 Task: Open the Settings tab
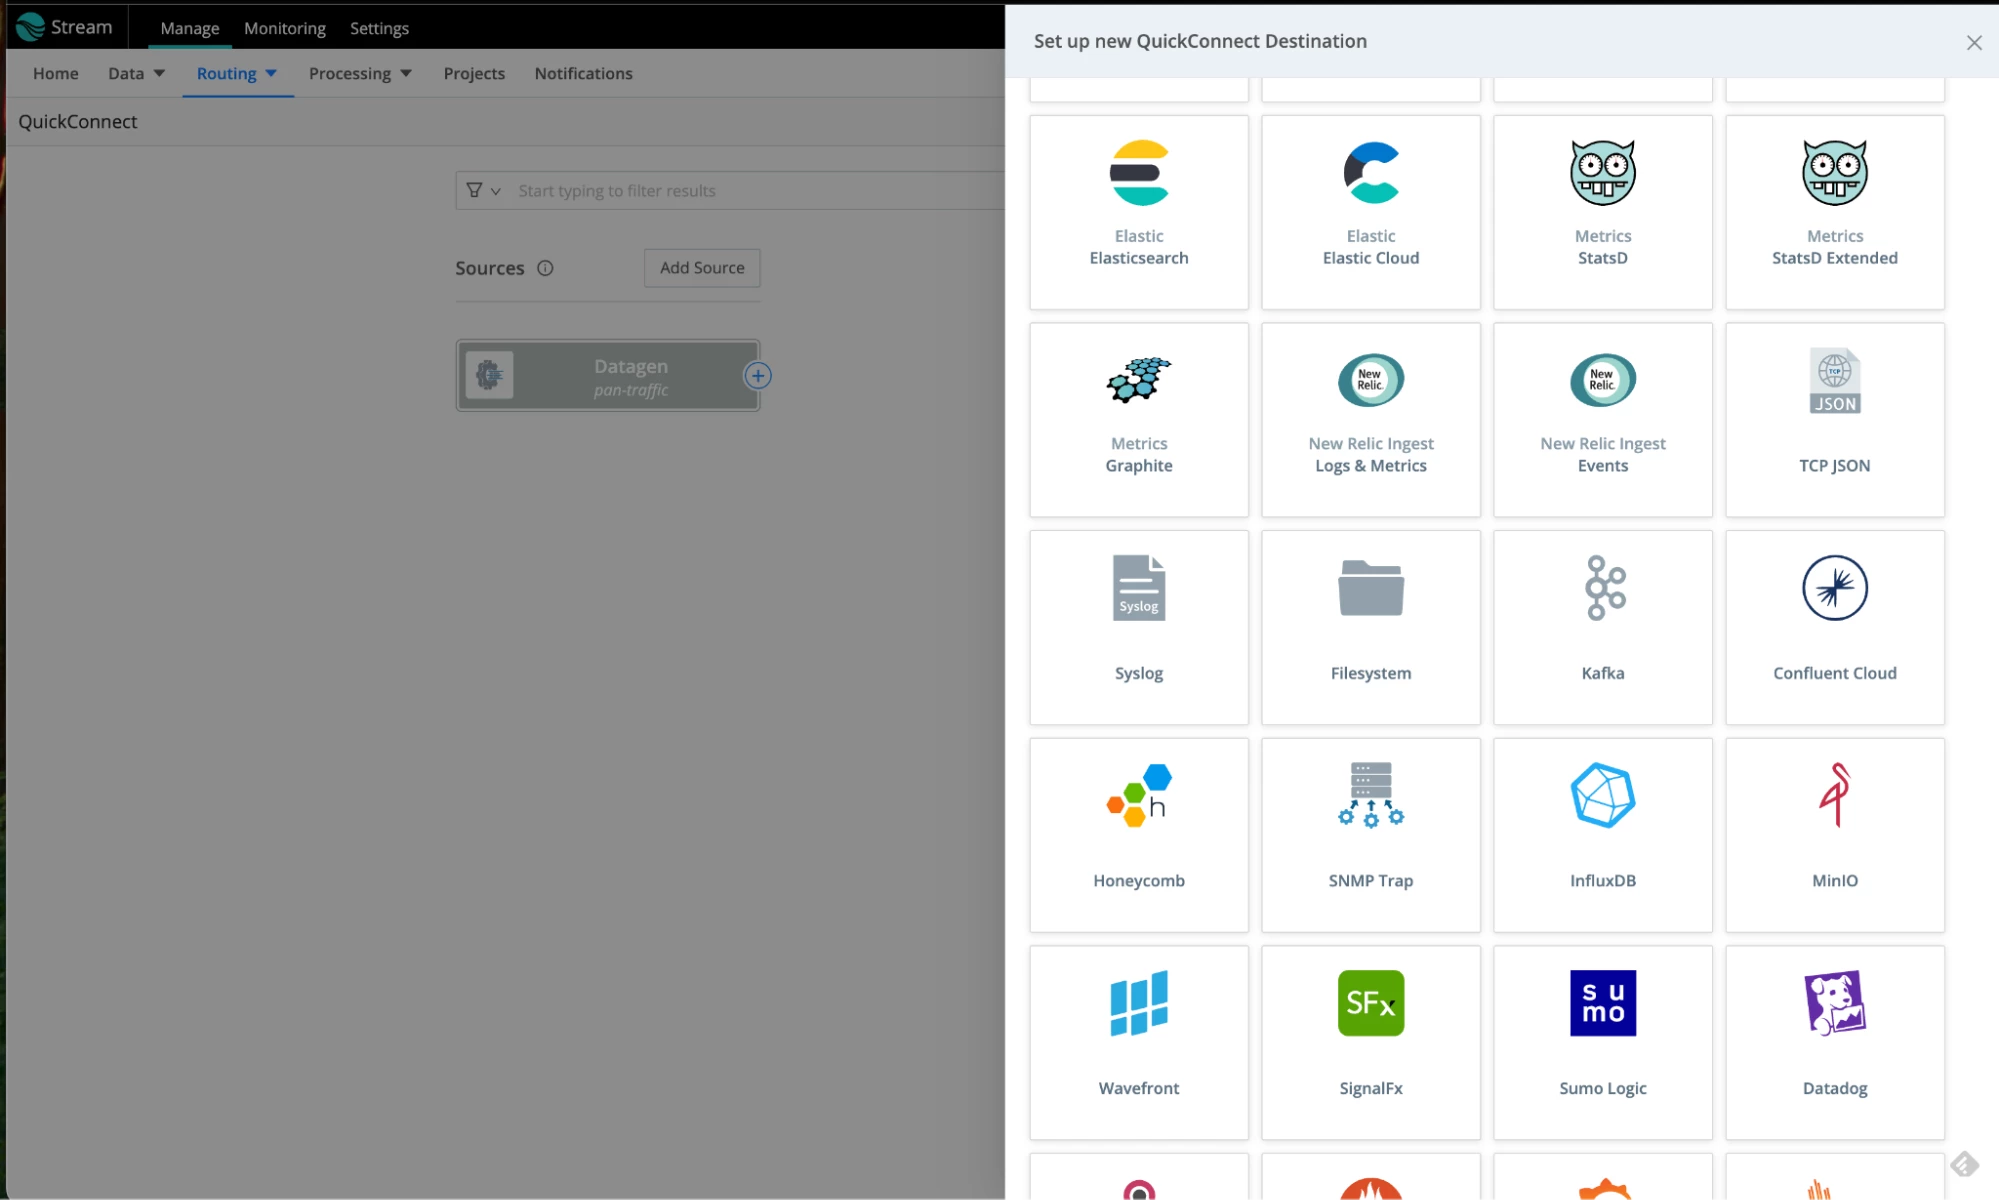(379, 28)
